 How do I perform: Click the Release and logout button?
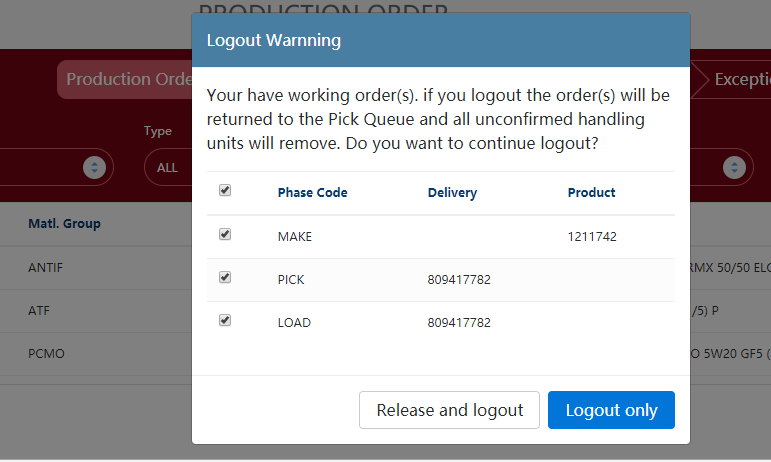pyautogui.click(x=449, y=410)
